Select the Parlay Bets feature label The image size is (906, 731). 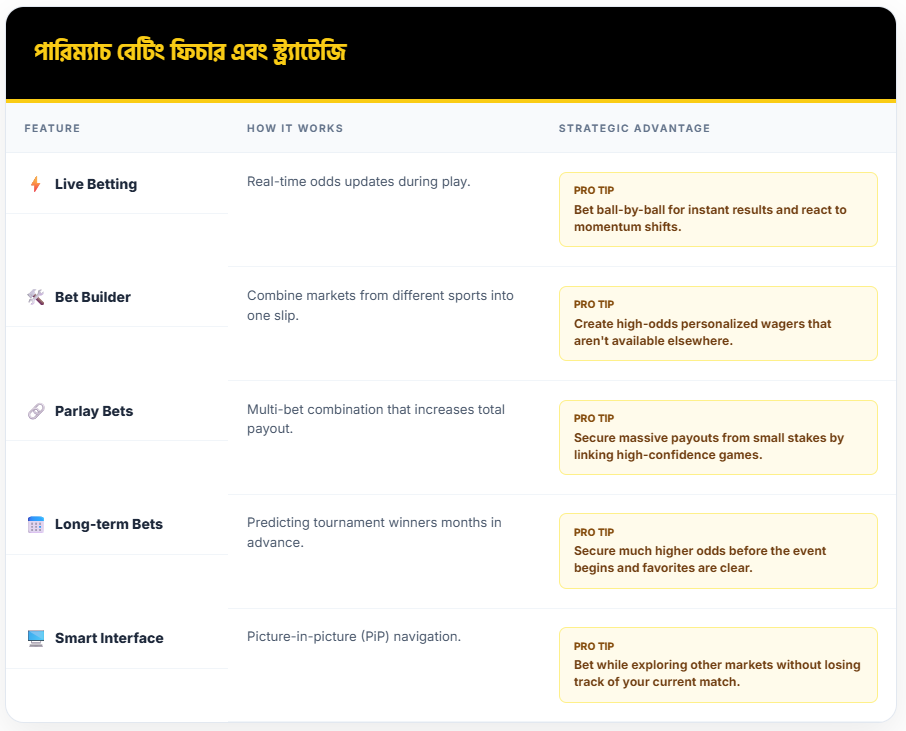[x=94, y=411]
